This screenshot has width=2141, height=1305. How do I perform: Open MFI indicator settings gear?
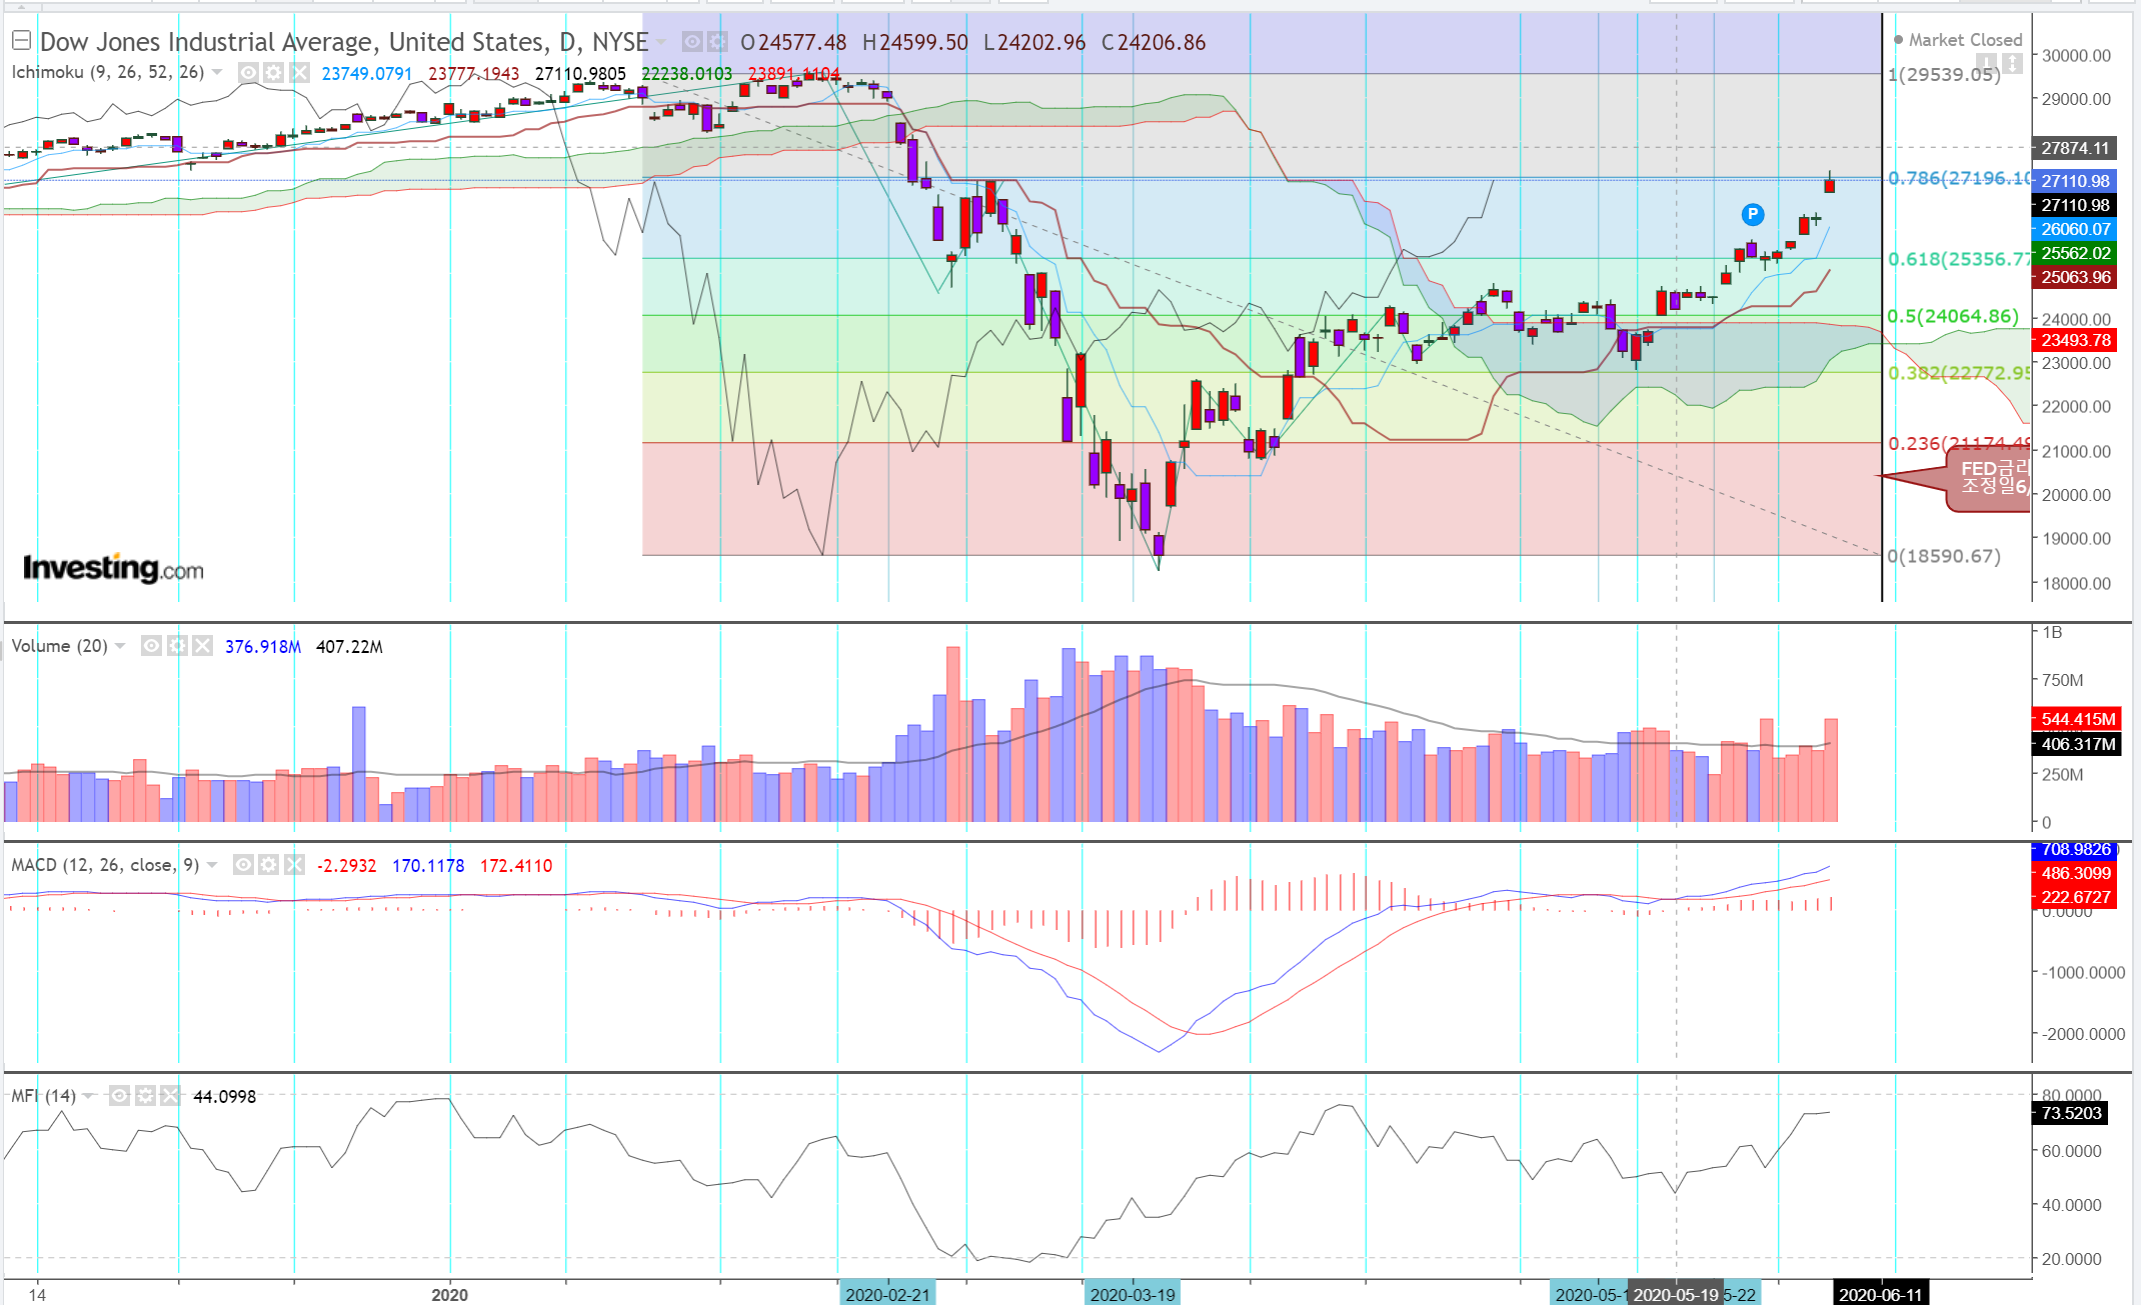click(145, 1096)
